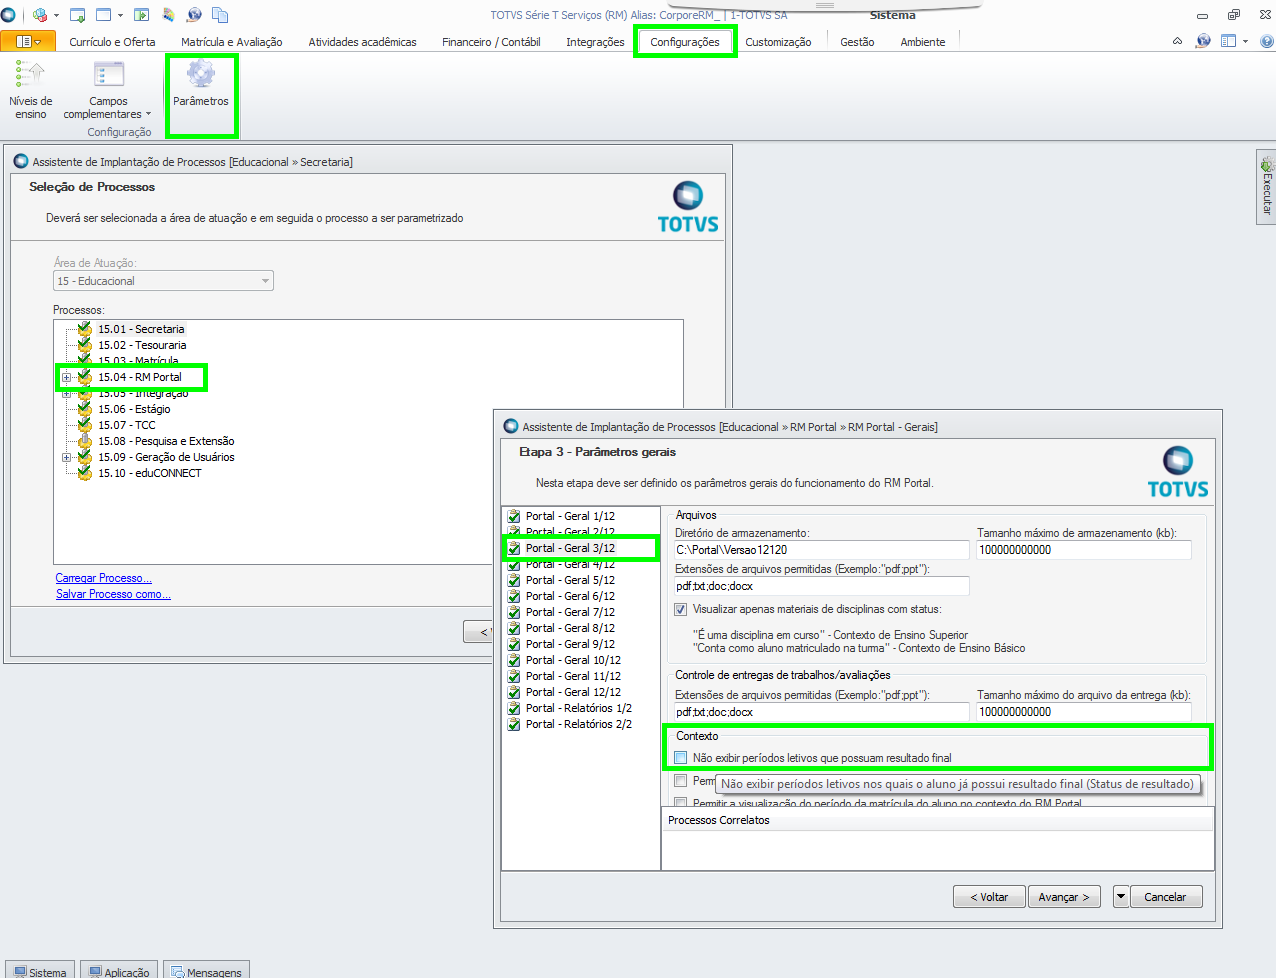1276x978 pixels.
Task: Open the Currículo e Oferta tab
Action: pyautogui.click(x=112, y=42)
